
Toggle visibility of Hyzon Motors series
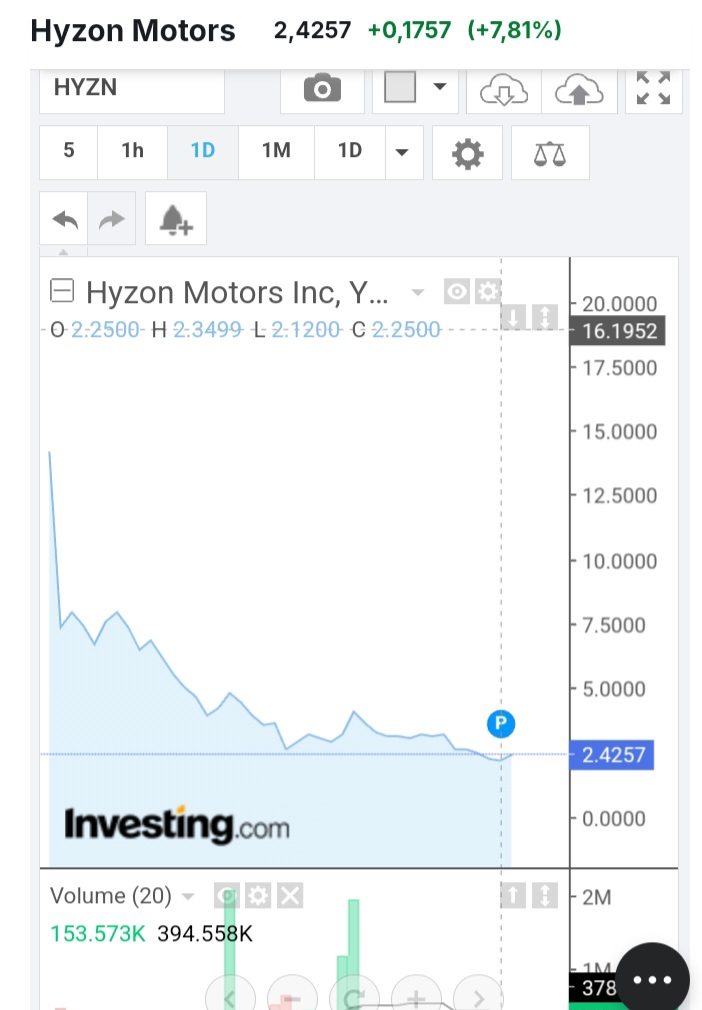coord(457,292)
